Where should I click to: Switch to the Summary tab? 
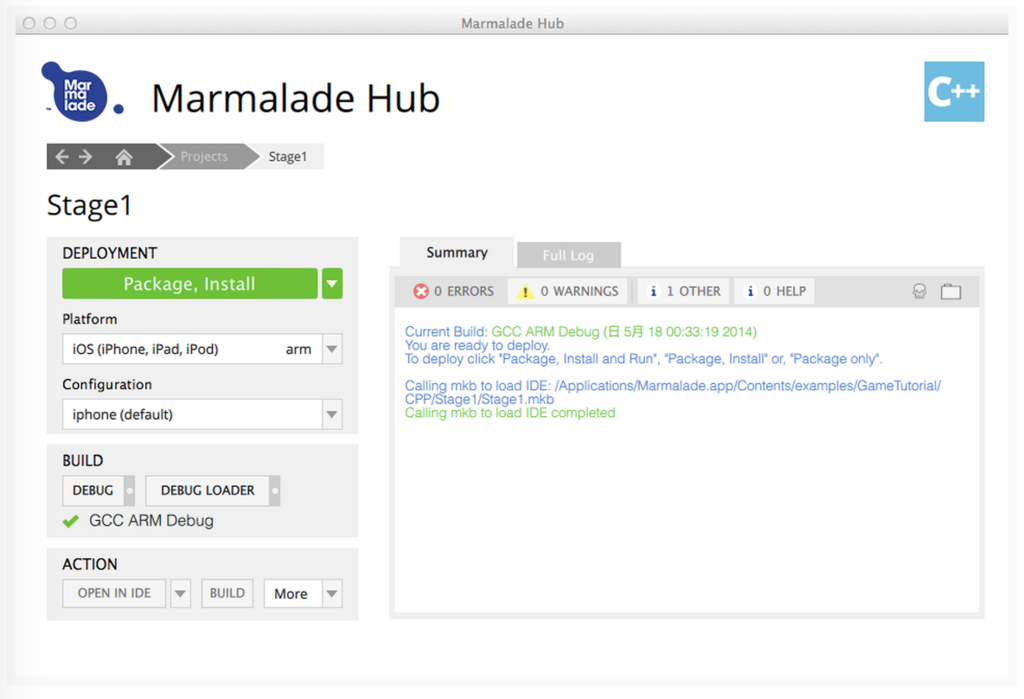point(457,252)
